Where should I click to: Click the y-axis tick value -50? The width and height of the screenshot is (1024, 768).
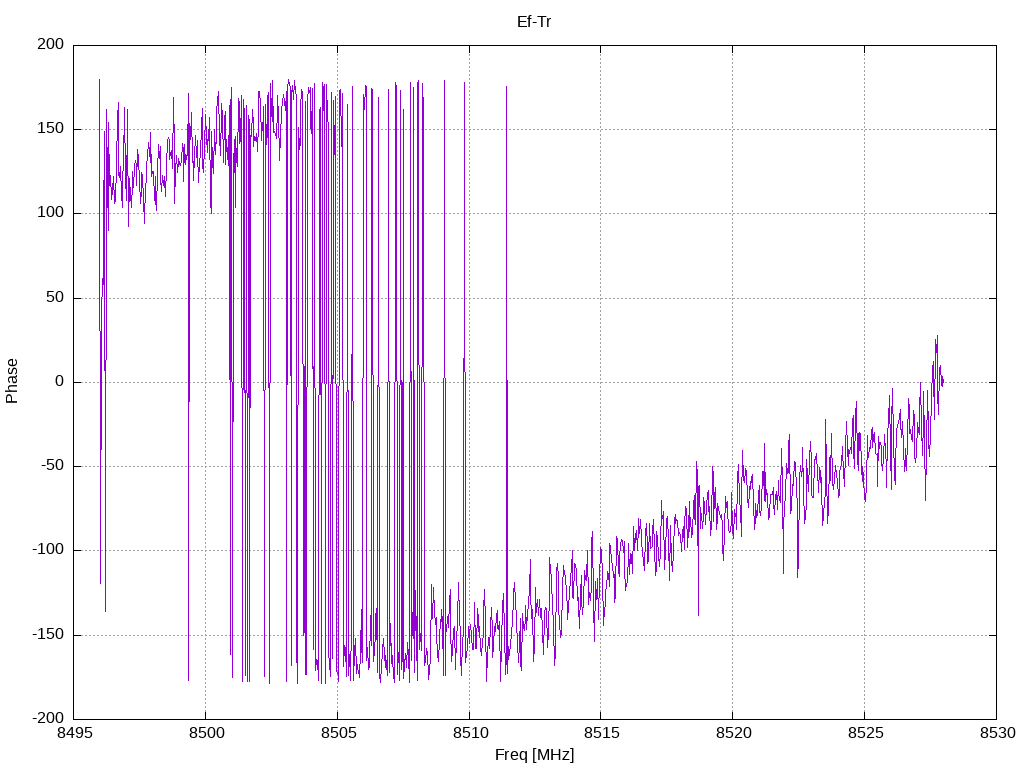coord(53,466)
